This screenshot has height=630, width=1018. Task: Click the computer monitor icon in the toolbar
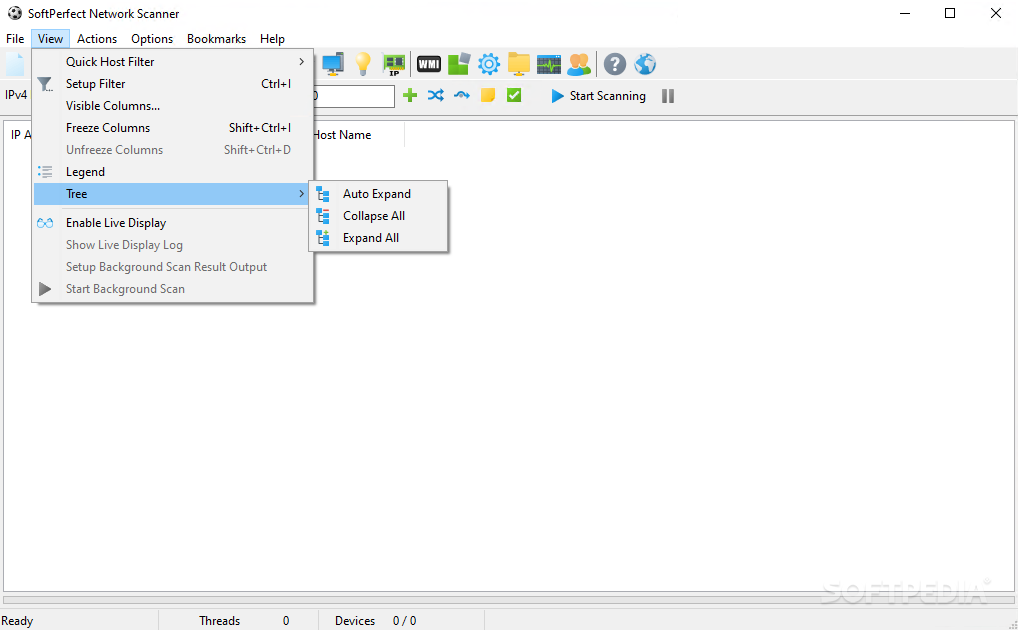pos(333,64)
